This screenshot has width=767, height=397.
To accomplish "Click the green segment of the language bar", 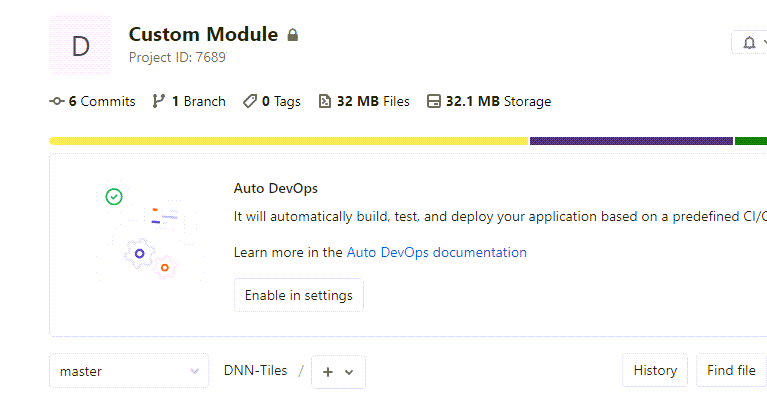I will point(751,141).
